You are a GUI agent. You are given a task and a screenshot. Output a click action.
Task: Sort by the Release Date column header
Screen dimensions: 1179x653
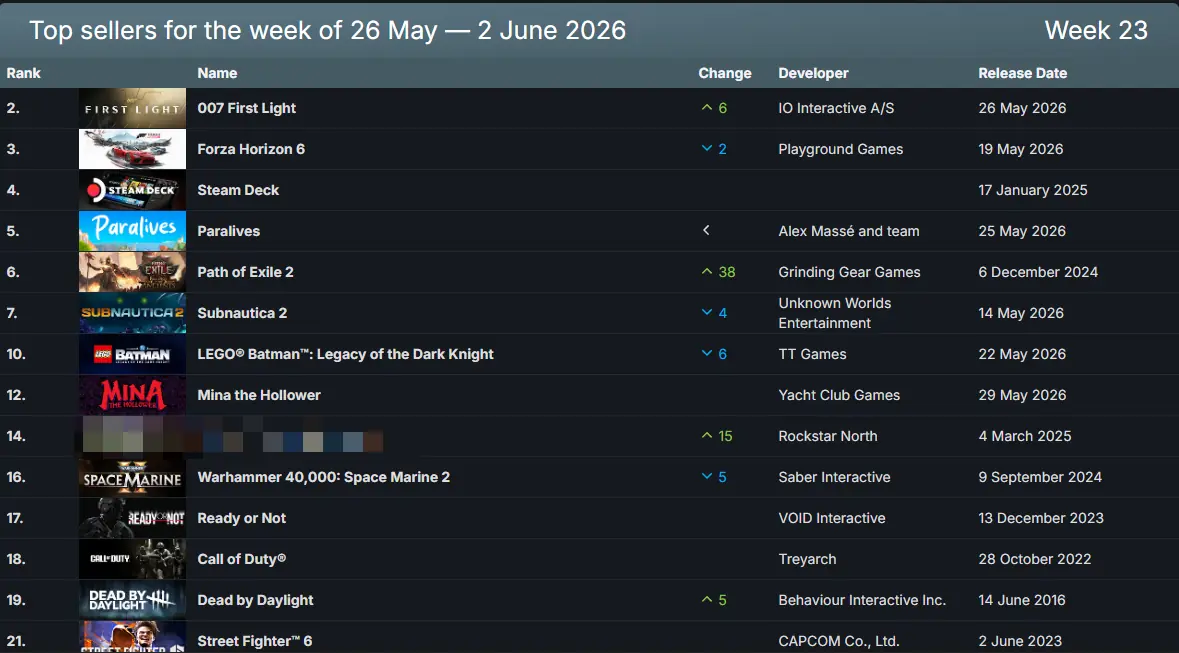1023,73
